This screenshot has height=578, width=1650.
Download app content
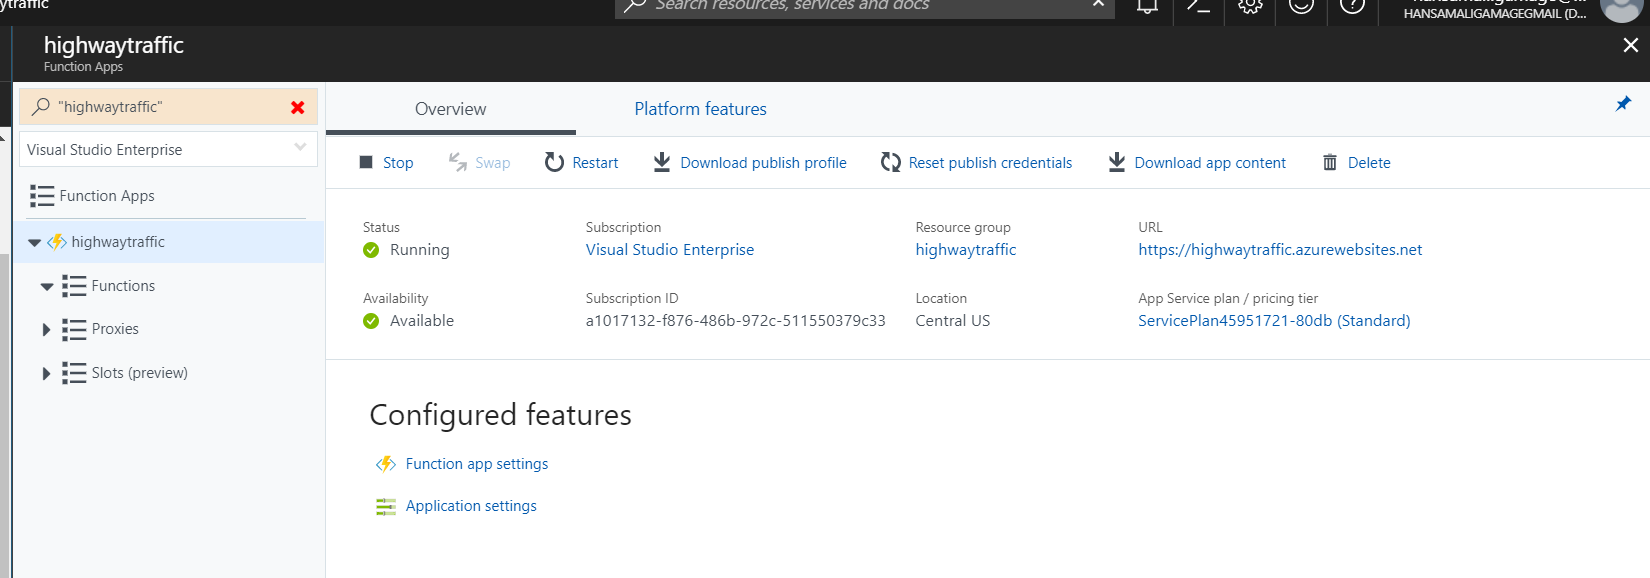tap(1197, 162)
